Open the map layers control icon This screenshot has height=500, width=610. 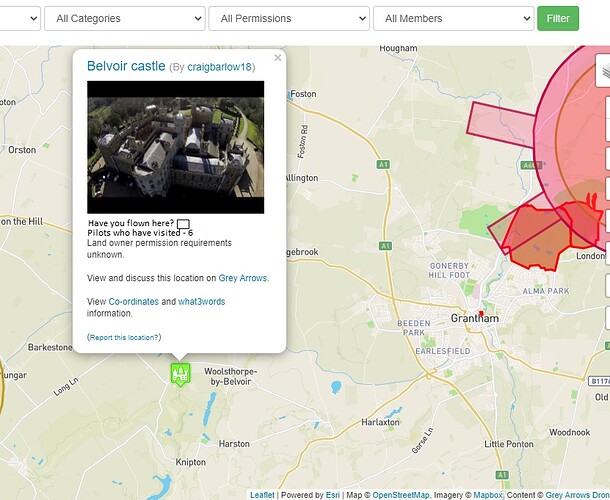coord(604,71)
